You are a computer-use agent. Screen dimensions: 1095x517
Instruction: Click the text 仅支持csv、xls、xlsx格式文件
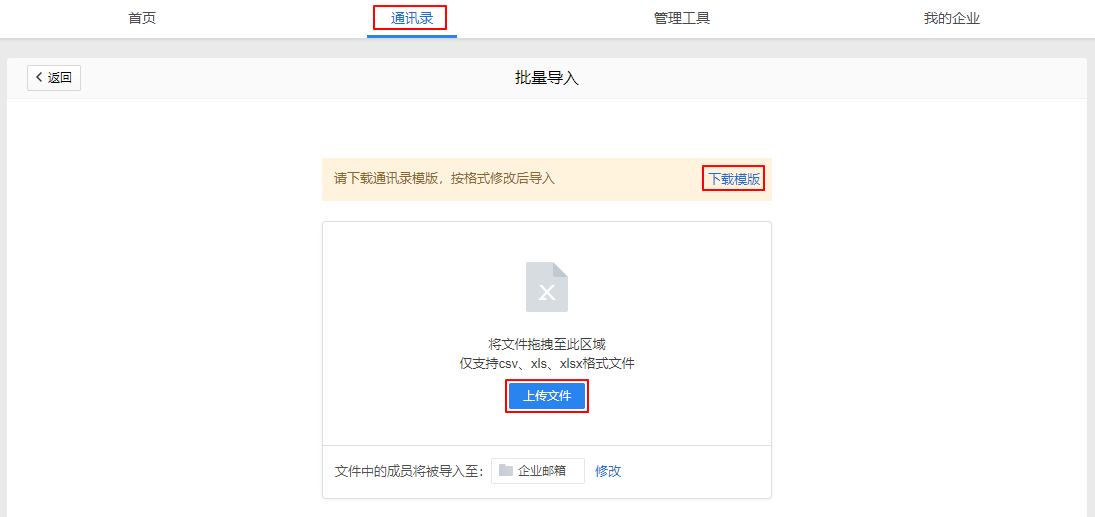pos(547,363)
